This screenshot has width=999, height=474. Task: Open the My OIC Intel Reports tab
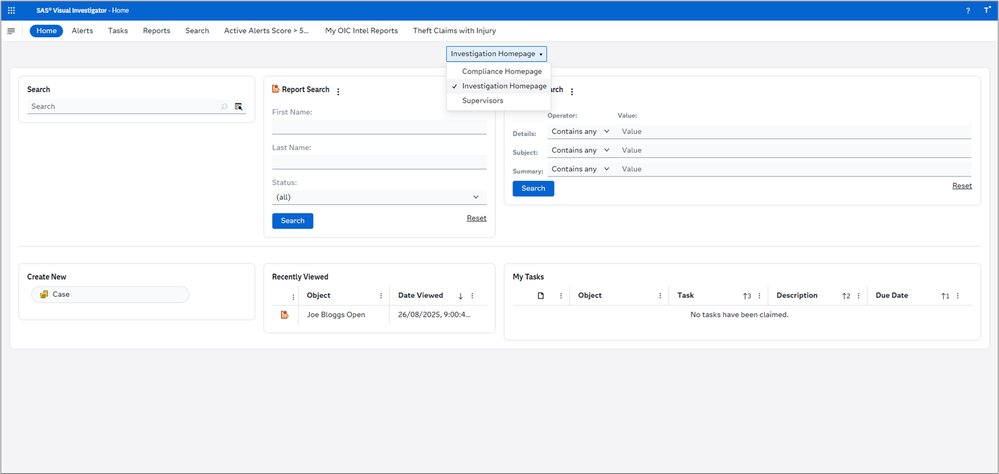tap(361, 31)
